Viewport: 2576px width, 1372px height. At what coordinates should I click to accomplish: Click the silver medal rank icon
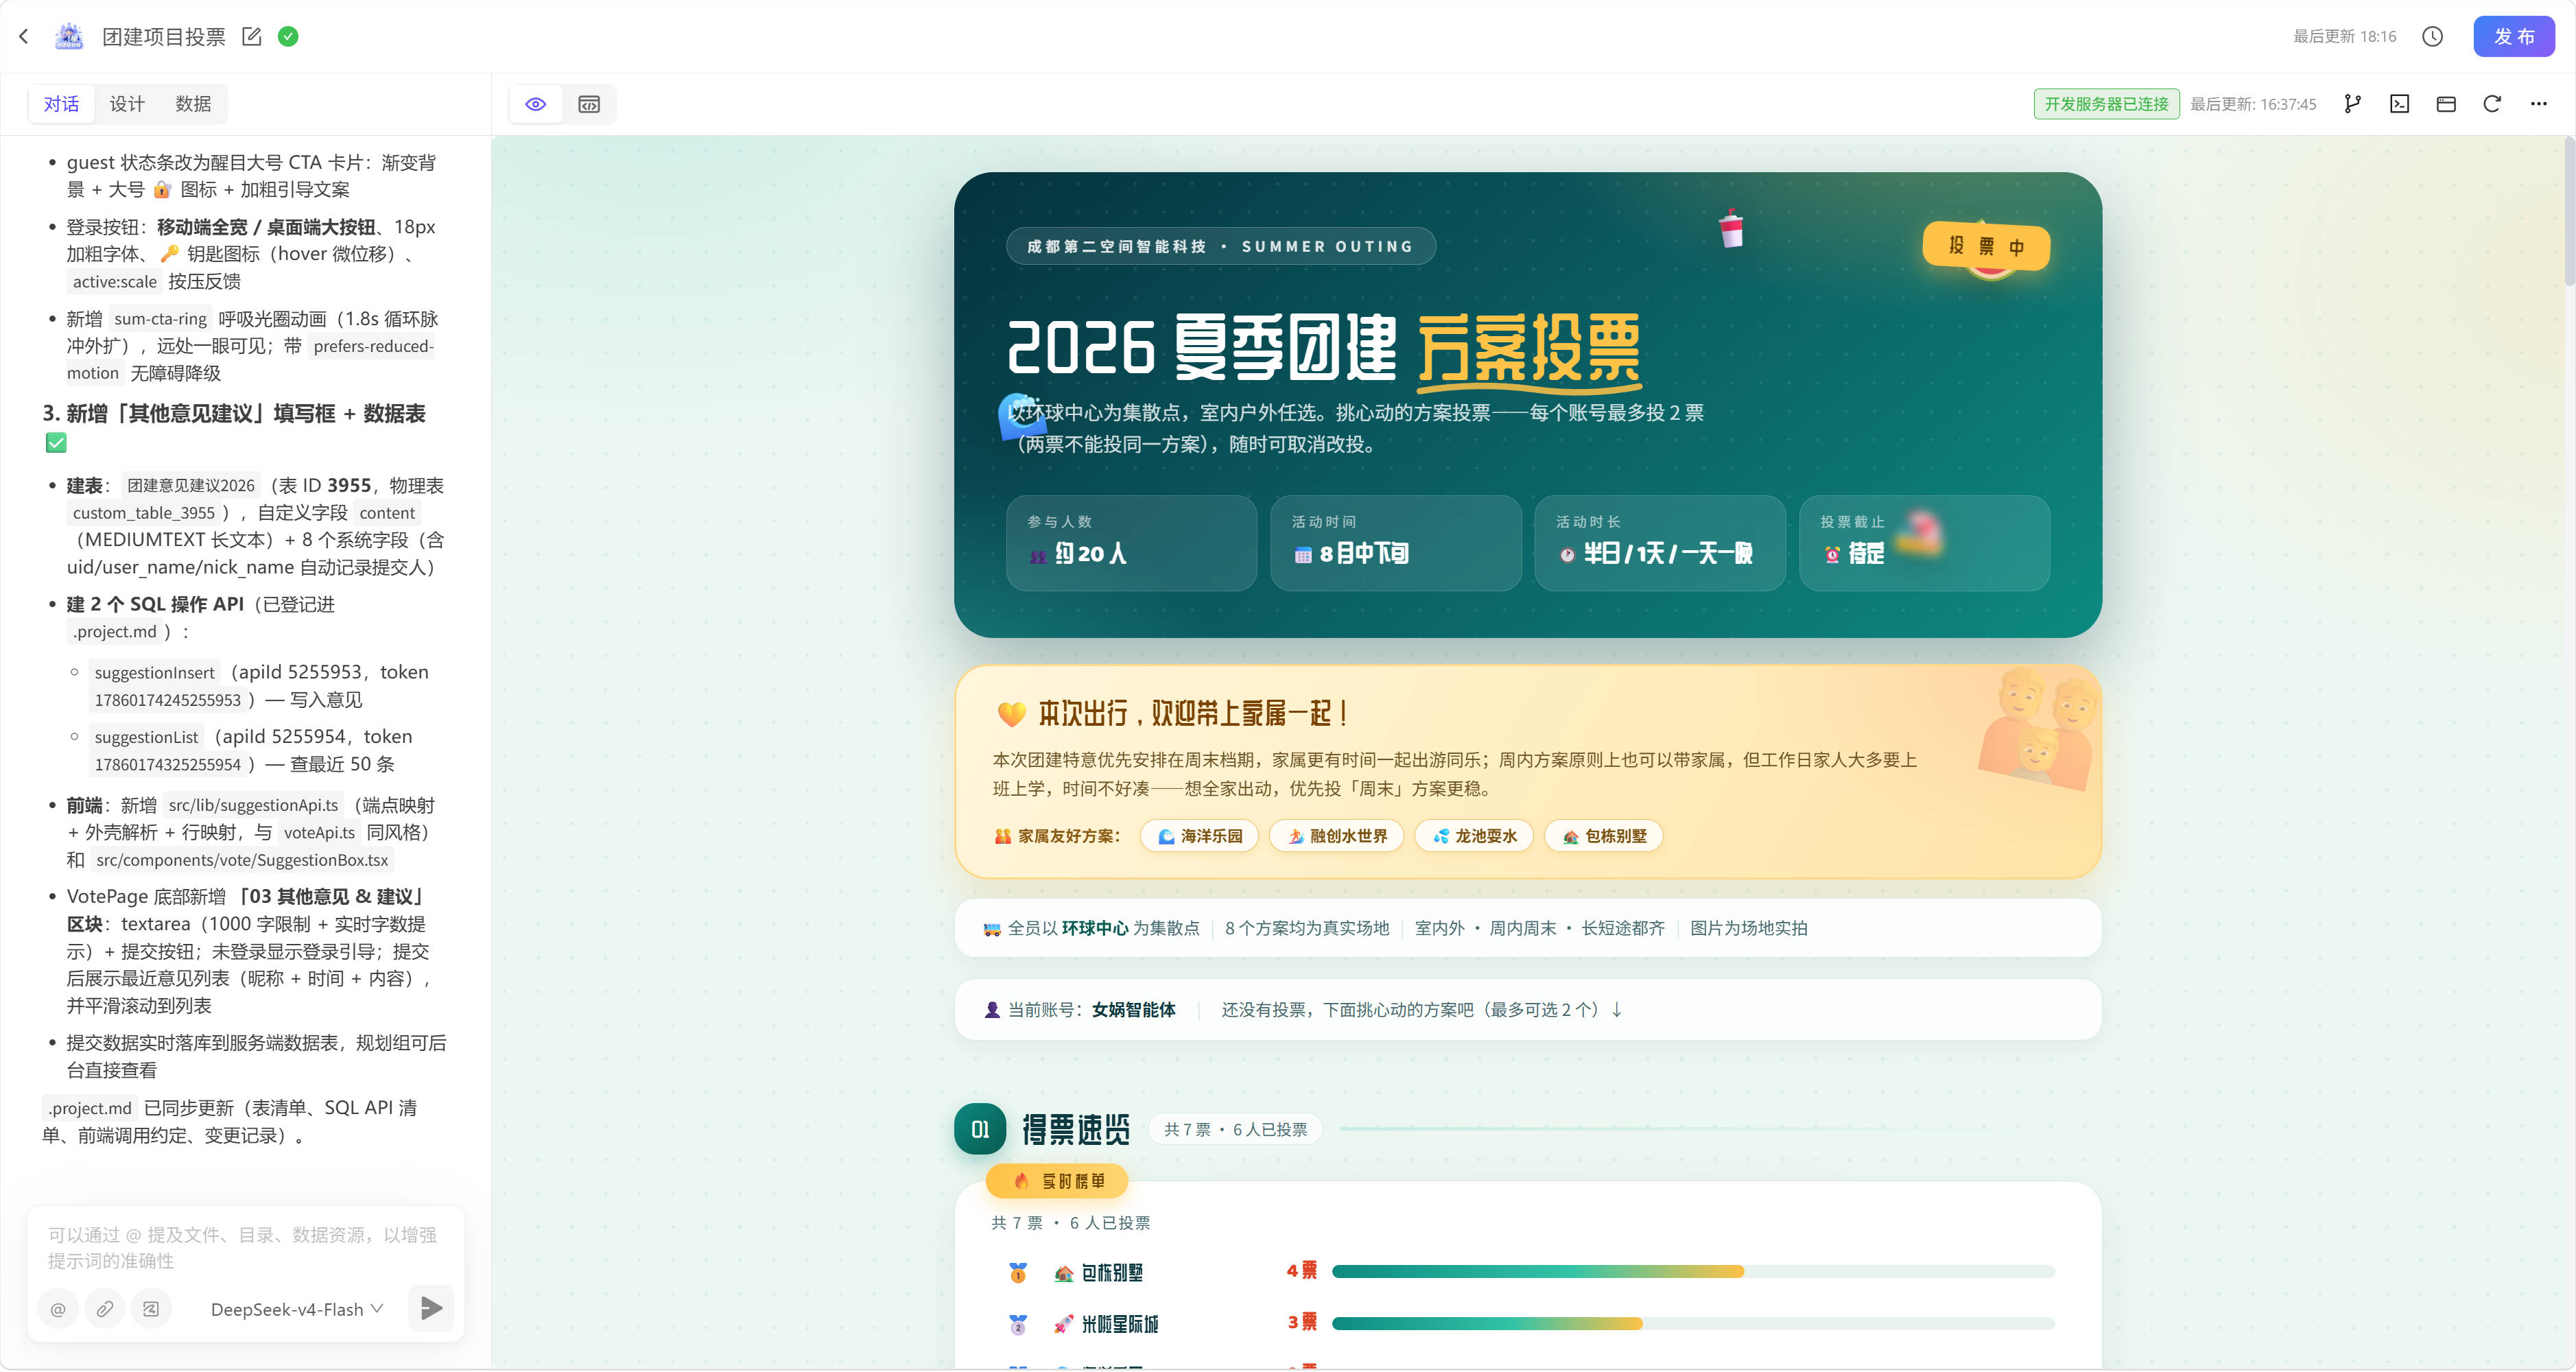point(1018,1325)
